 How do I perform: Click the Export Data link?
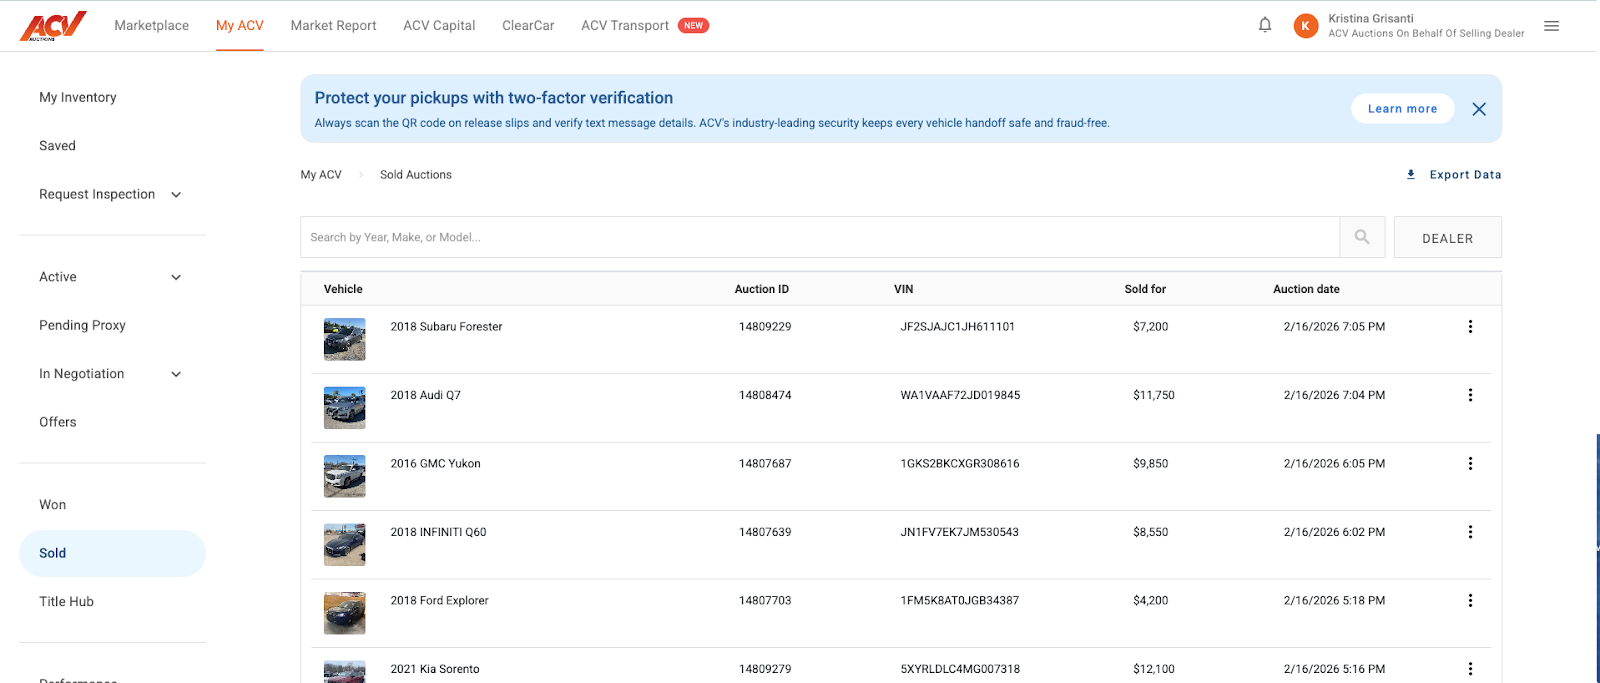click(x=1465, y=175)
